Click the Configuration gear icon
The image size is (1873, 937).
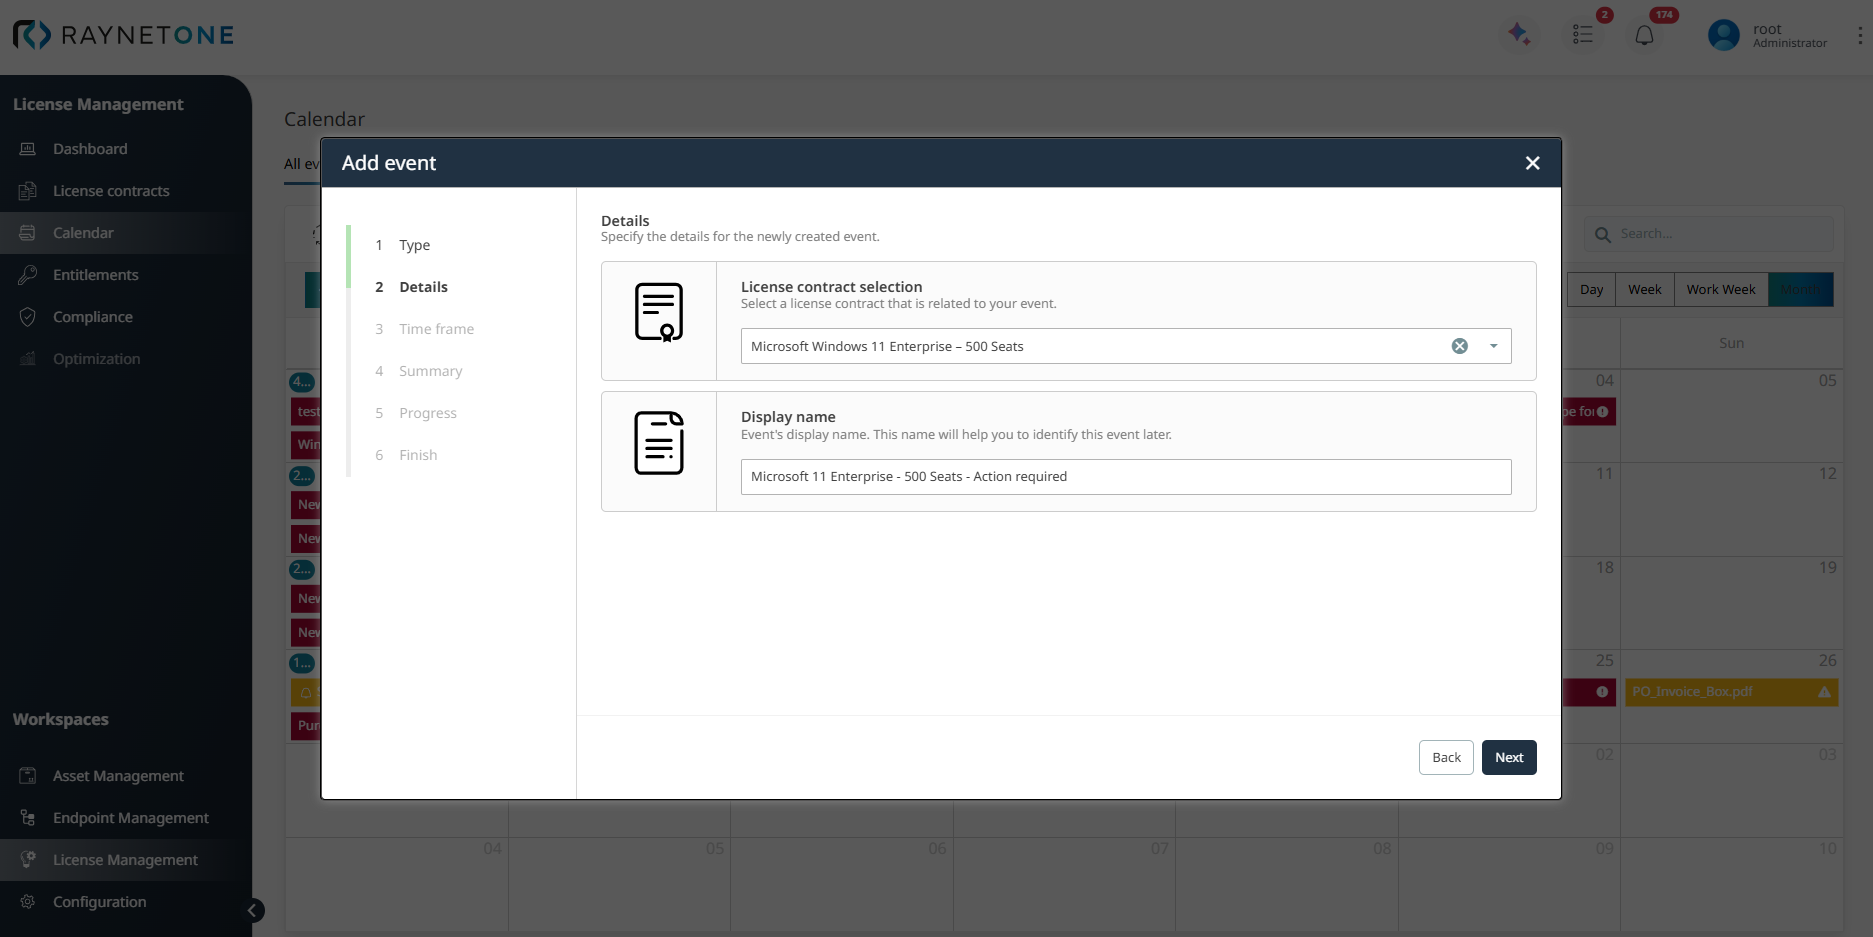point(28,902)
